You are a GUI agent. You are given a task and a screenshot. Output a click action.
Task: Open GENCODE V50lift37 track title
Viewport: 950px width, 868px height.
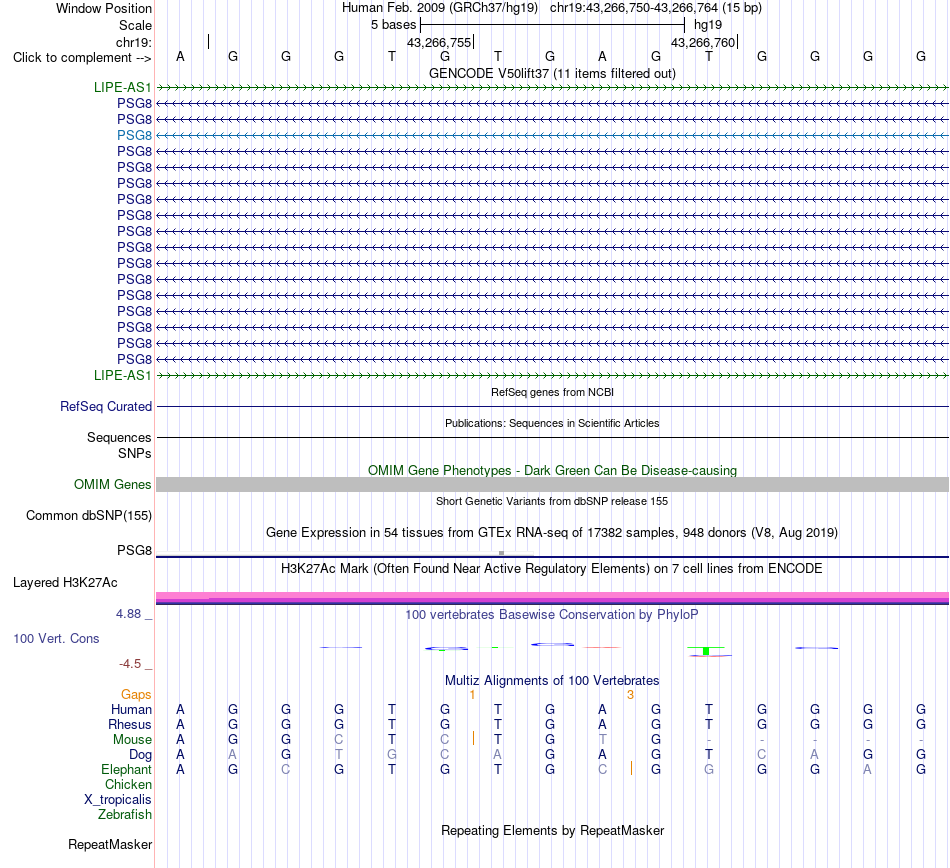click(x=552, y=74)
